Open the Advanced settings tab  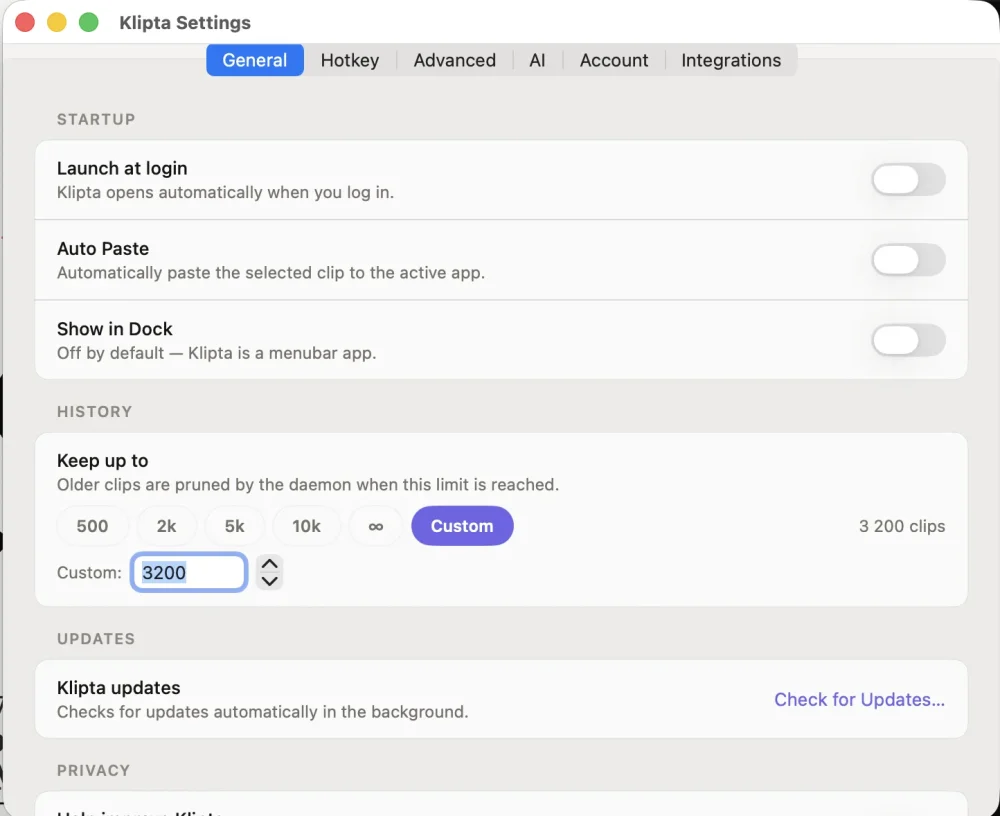(x=454, y=60)
